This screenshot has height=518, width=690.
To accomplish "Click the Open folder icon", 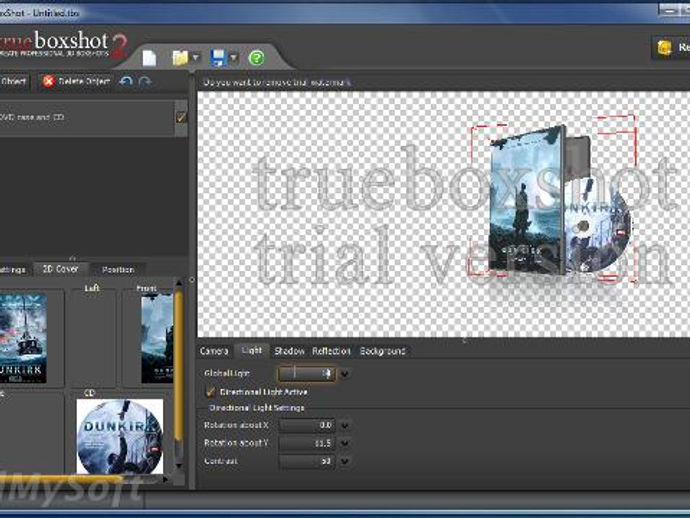I will [x=180, y=58].
